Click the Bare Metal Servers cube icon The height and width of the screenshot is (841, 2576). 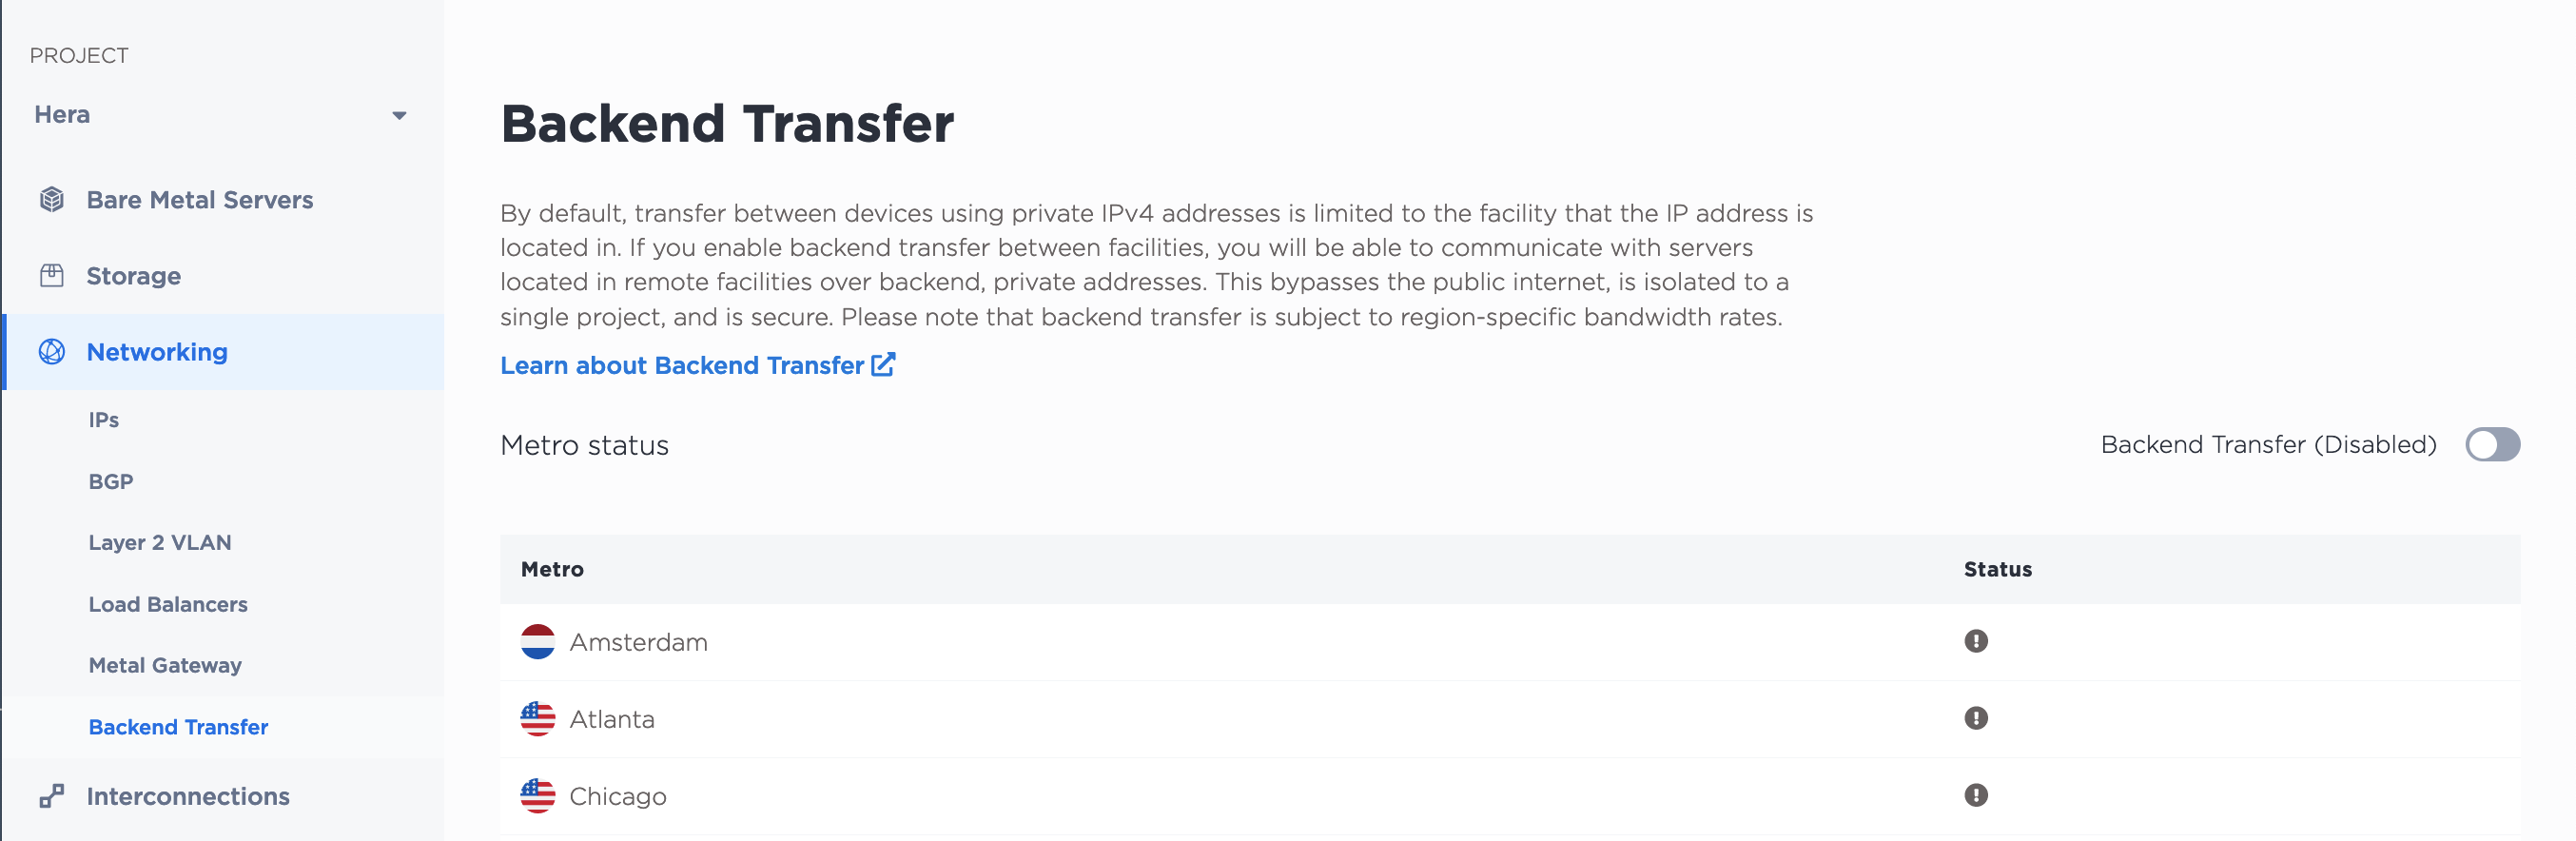[52, 200]
